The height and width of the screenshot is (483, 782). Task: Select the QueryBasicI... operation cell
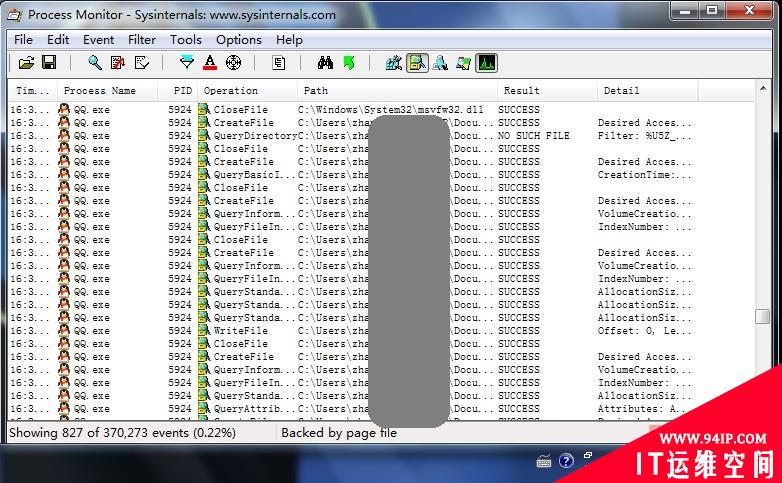point(254,175)
